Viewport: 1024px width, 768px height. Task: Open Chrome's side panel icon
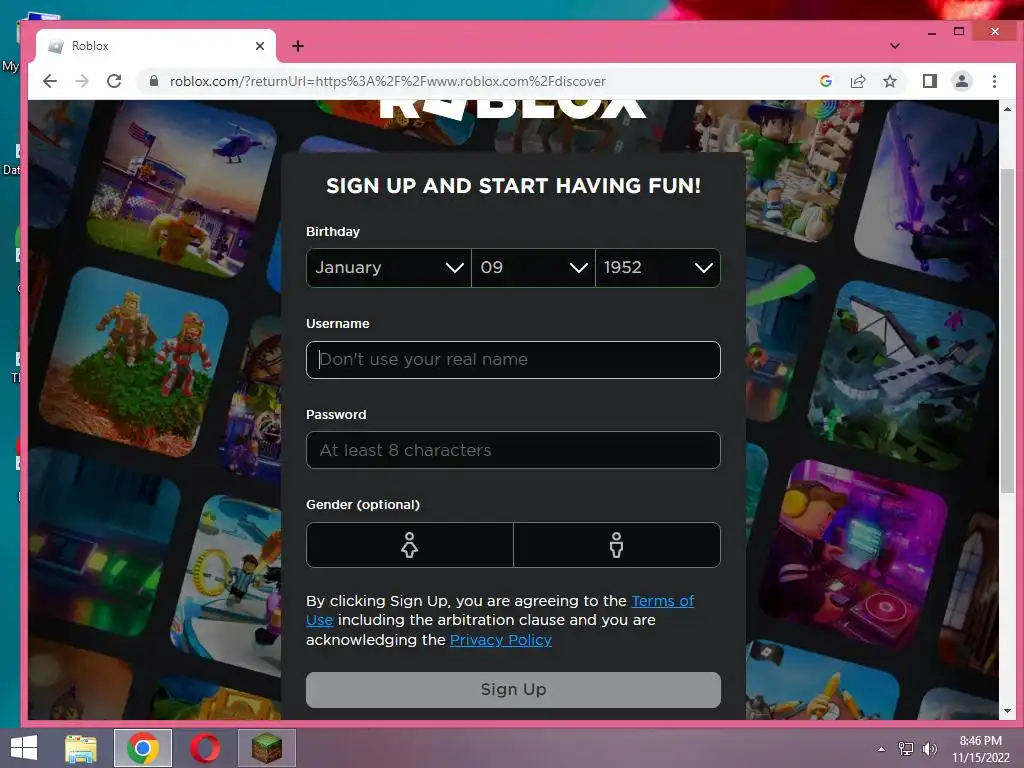point(929,81)
